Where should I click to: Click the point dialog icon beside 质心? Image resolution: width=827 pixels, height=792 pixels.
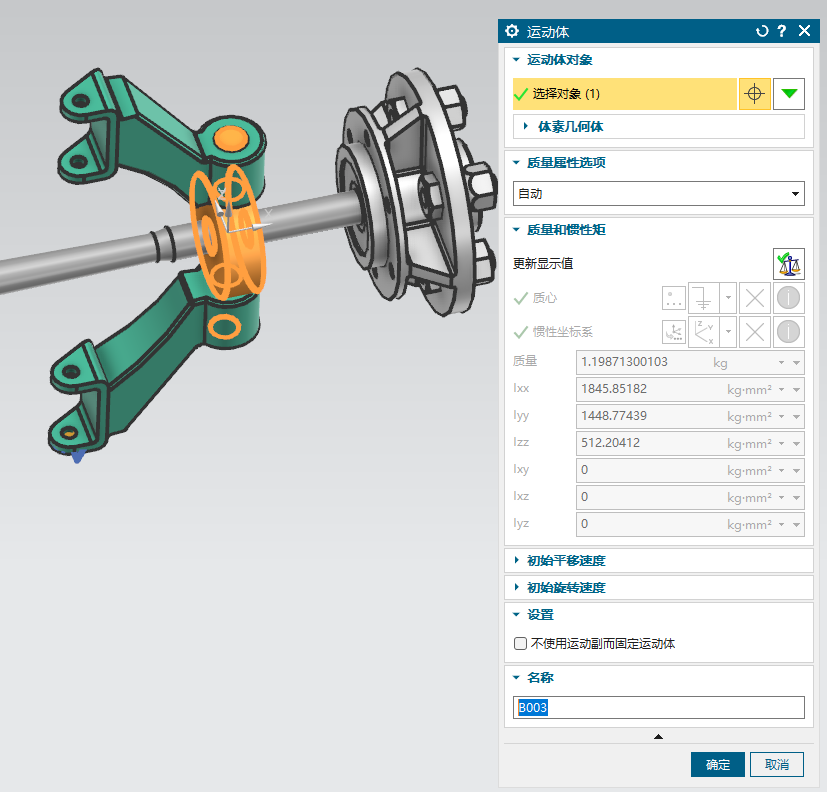tap(674, 298)
